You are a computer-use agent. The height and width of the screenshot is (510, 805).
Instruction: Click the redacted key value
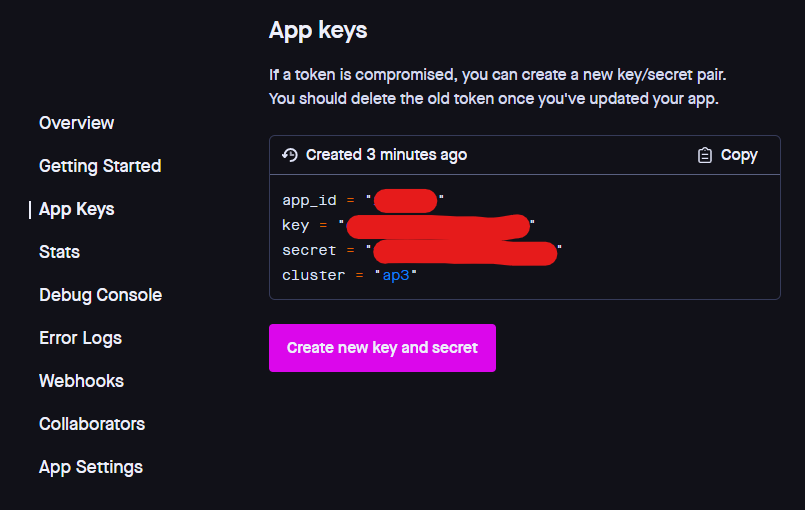coord(438,226)
